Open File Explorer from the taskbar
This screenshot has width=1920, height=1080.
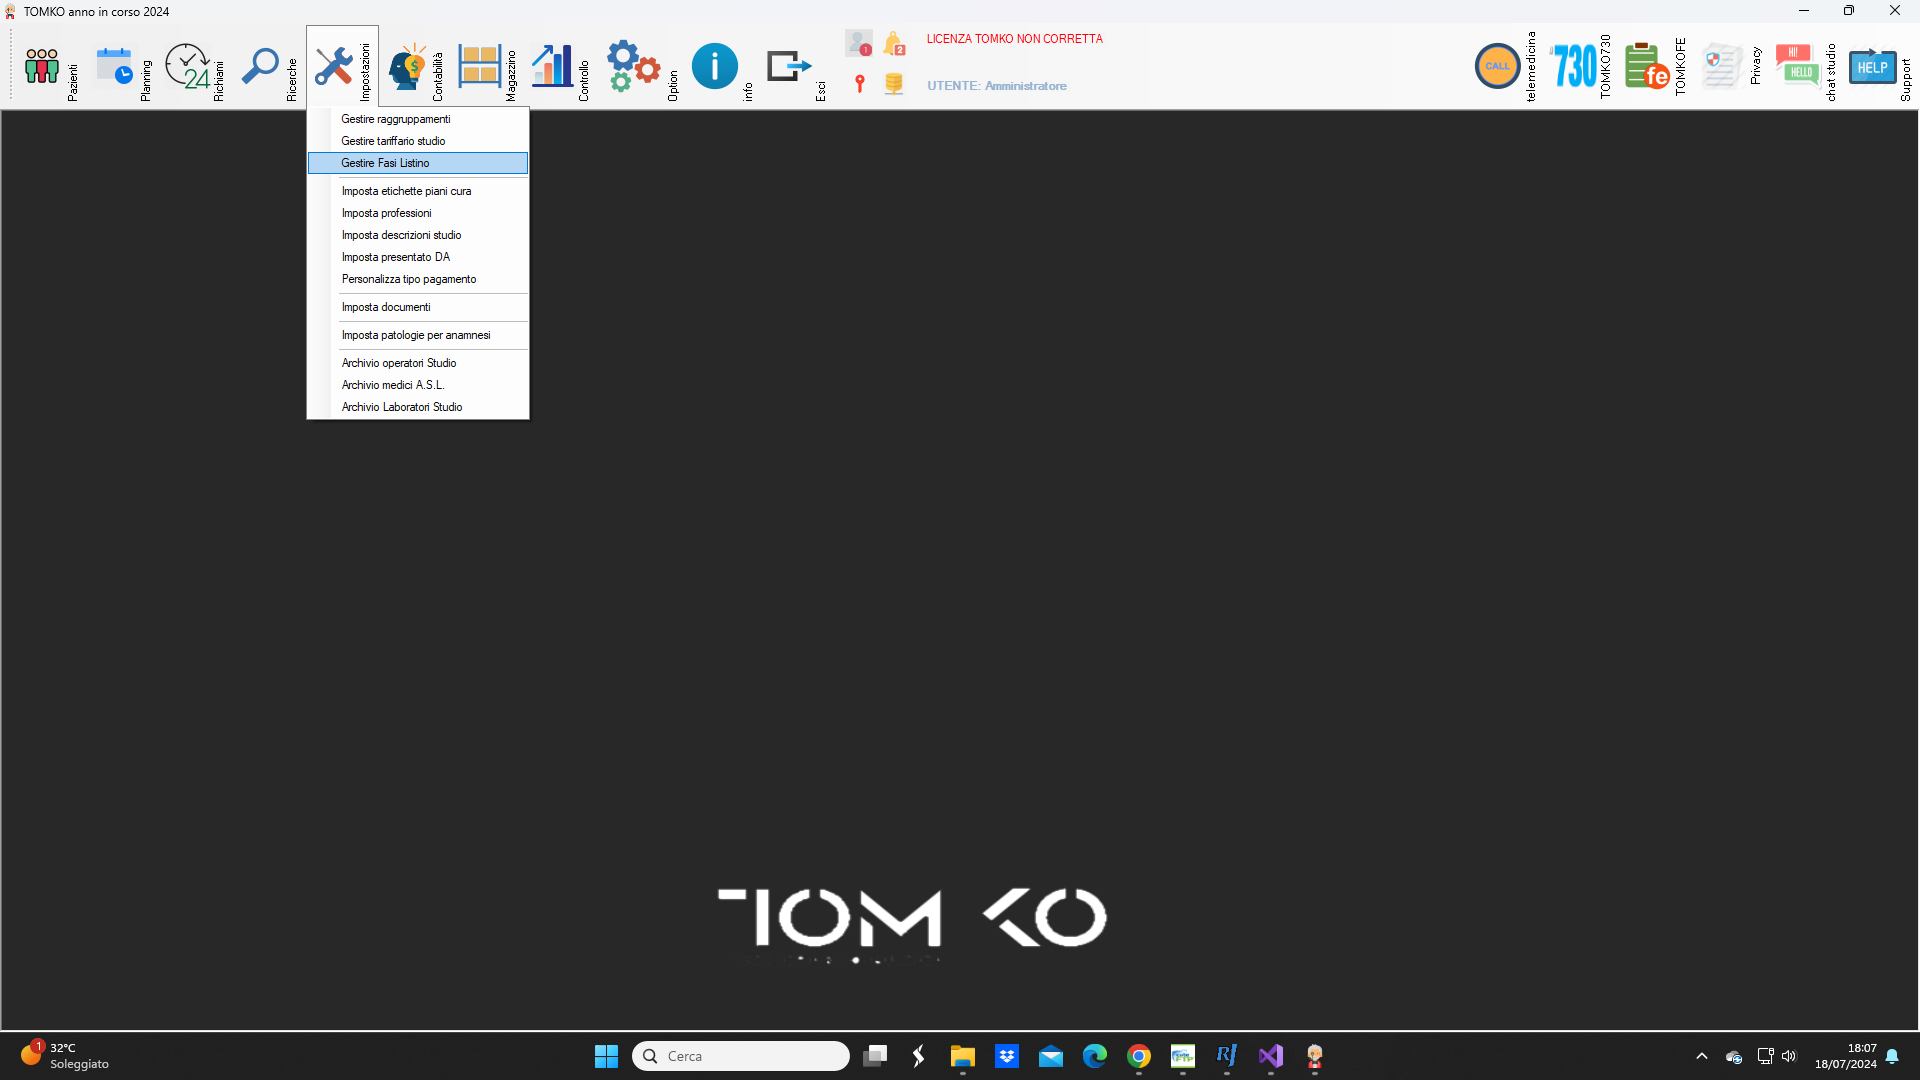(962, 1056)
